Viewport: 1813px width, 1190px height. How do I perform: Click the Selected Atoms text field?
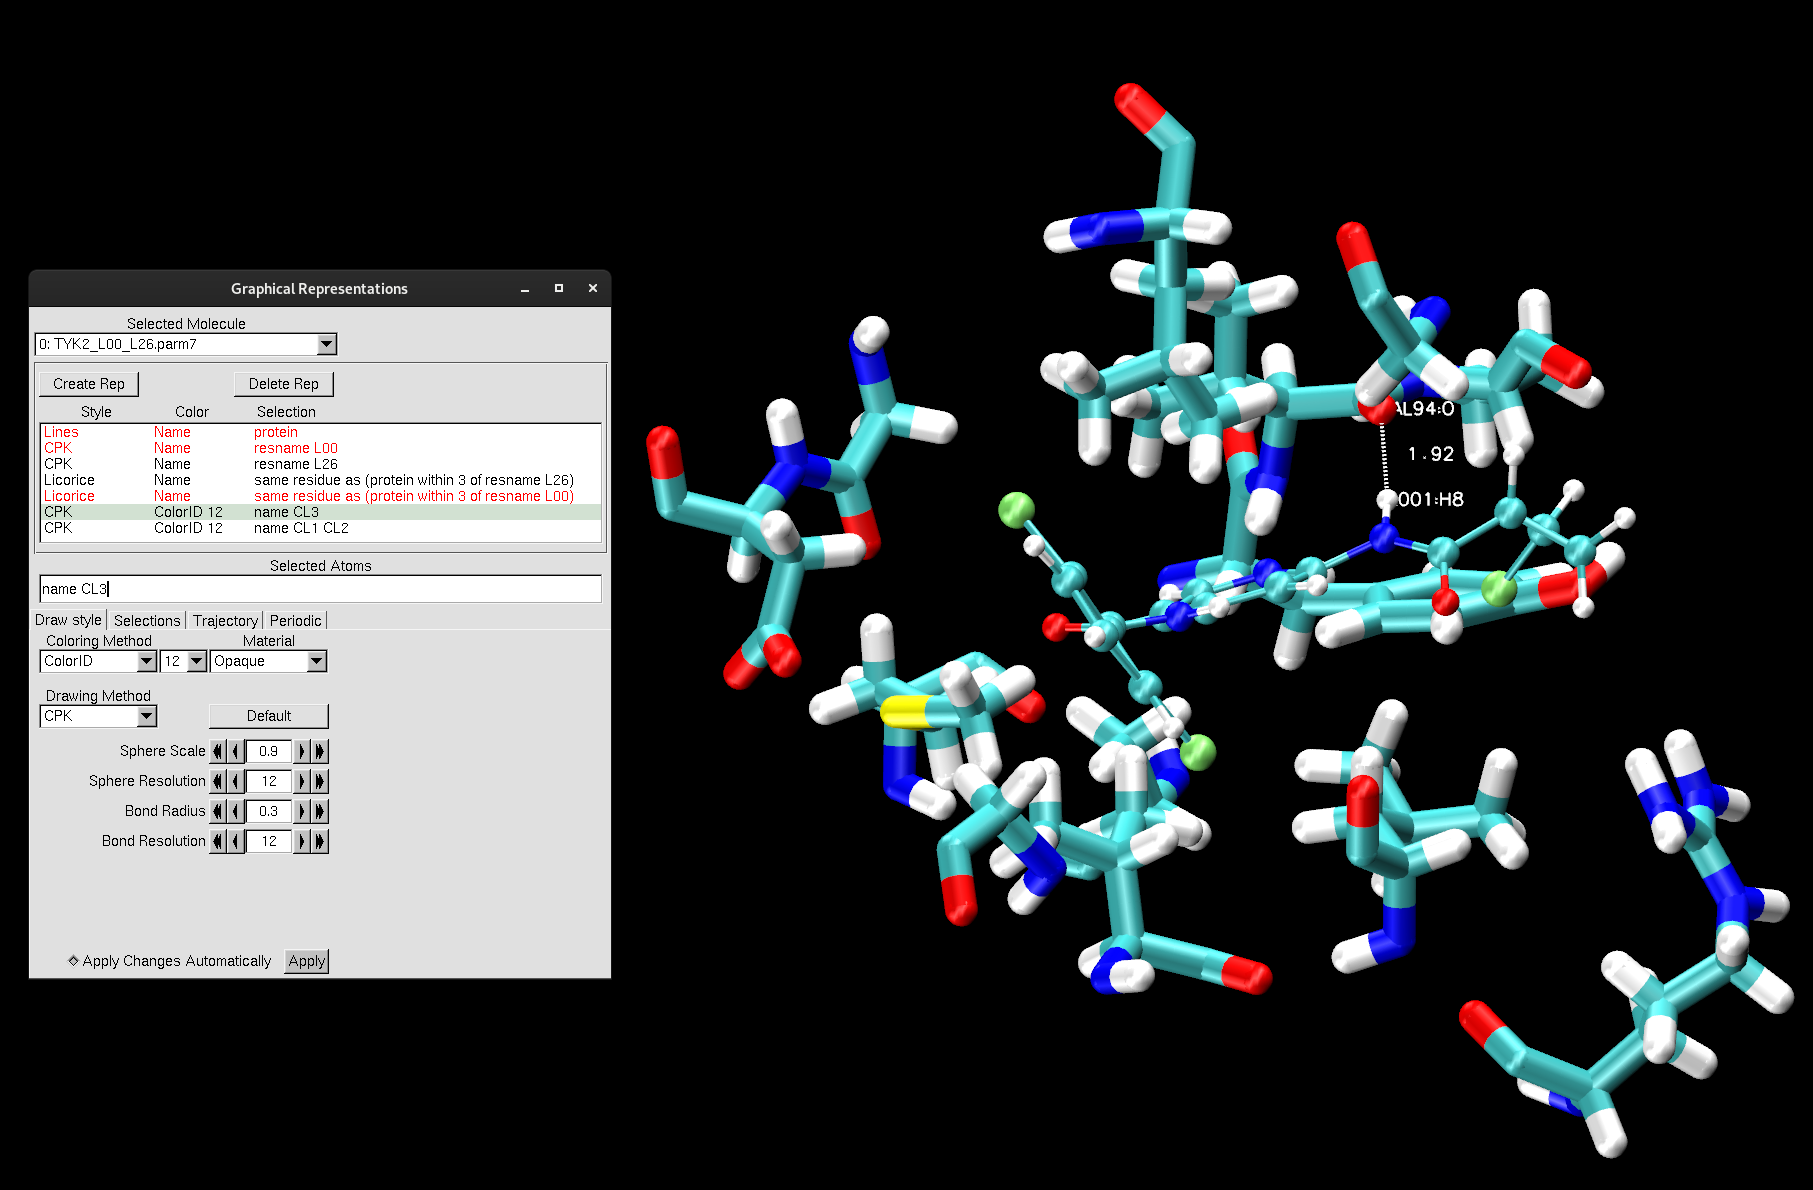tap(320, 588)
